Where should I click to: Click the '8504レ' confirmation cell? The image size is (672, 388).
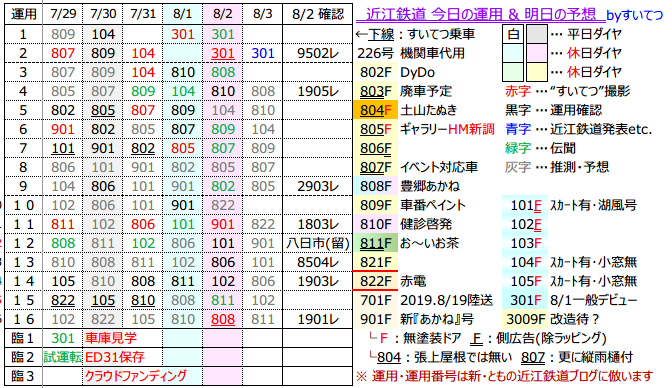point(318,262)
